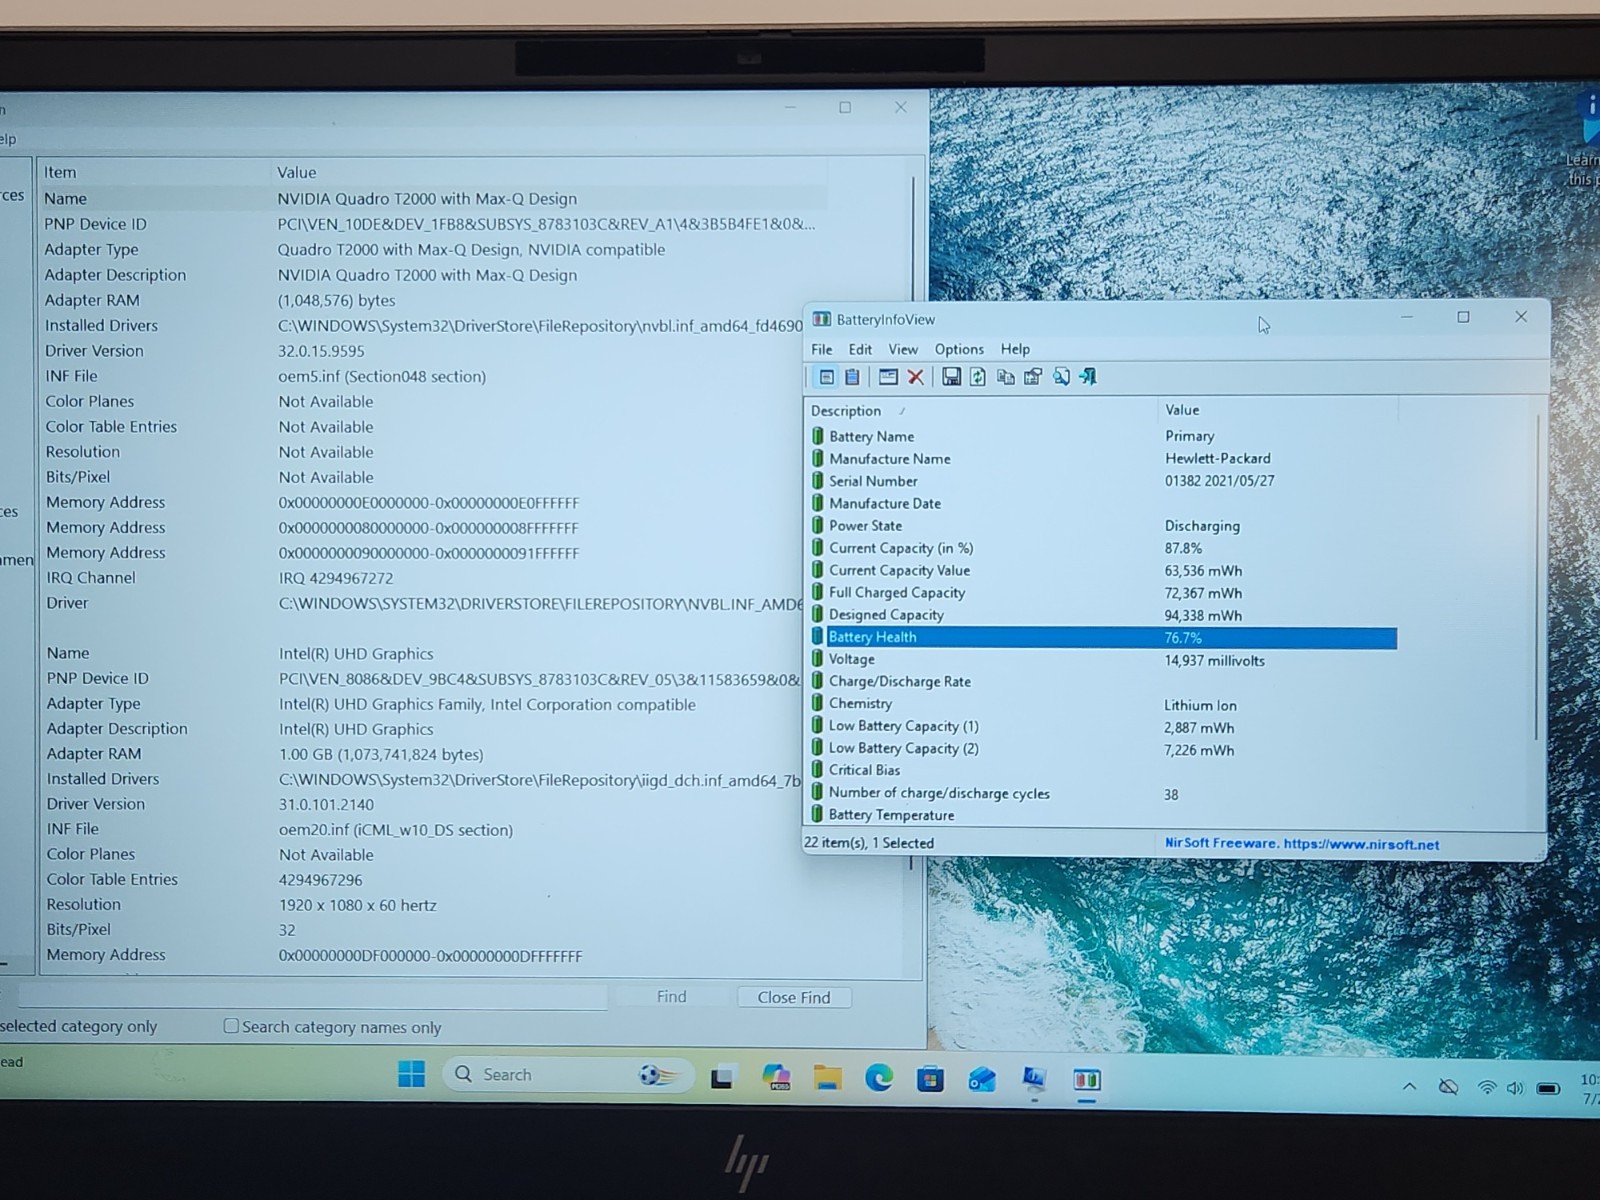Image resolution: width=1600 pixels, height=1200 pixels.
Task: Open the Windows Start menu
Action: [411, 1074]
